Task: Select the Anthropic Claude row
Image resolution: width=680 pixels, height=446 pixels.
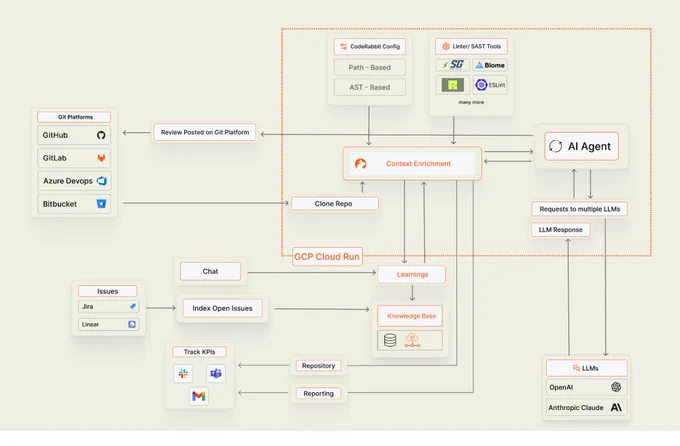Action: [586, 407]
